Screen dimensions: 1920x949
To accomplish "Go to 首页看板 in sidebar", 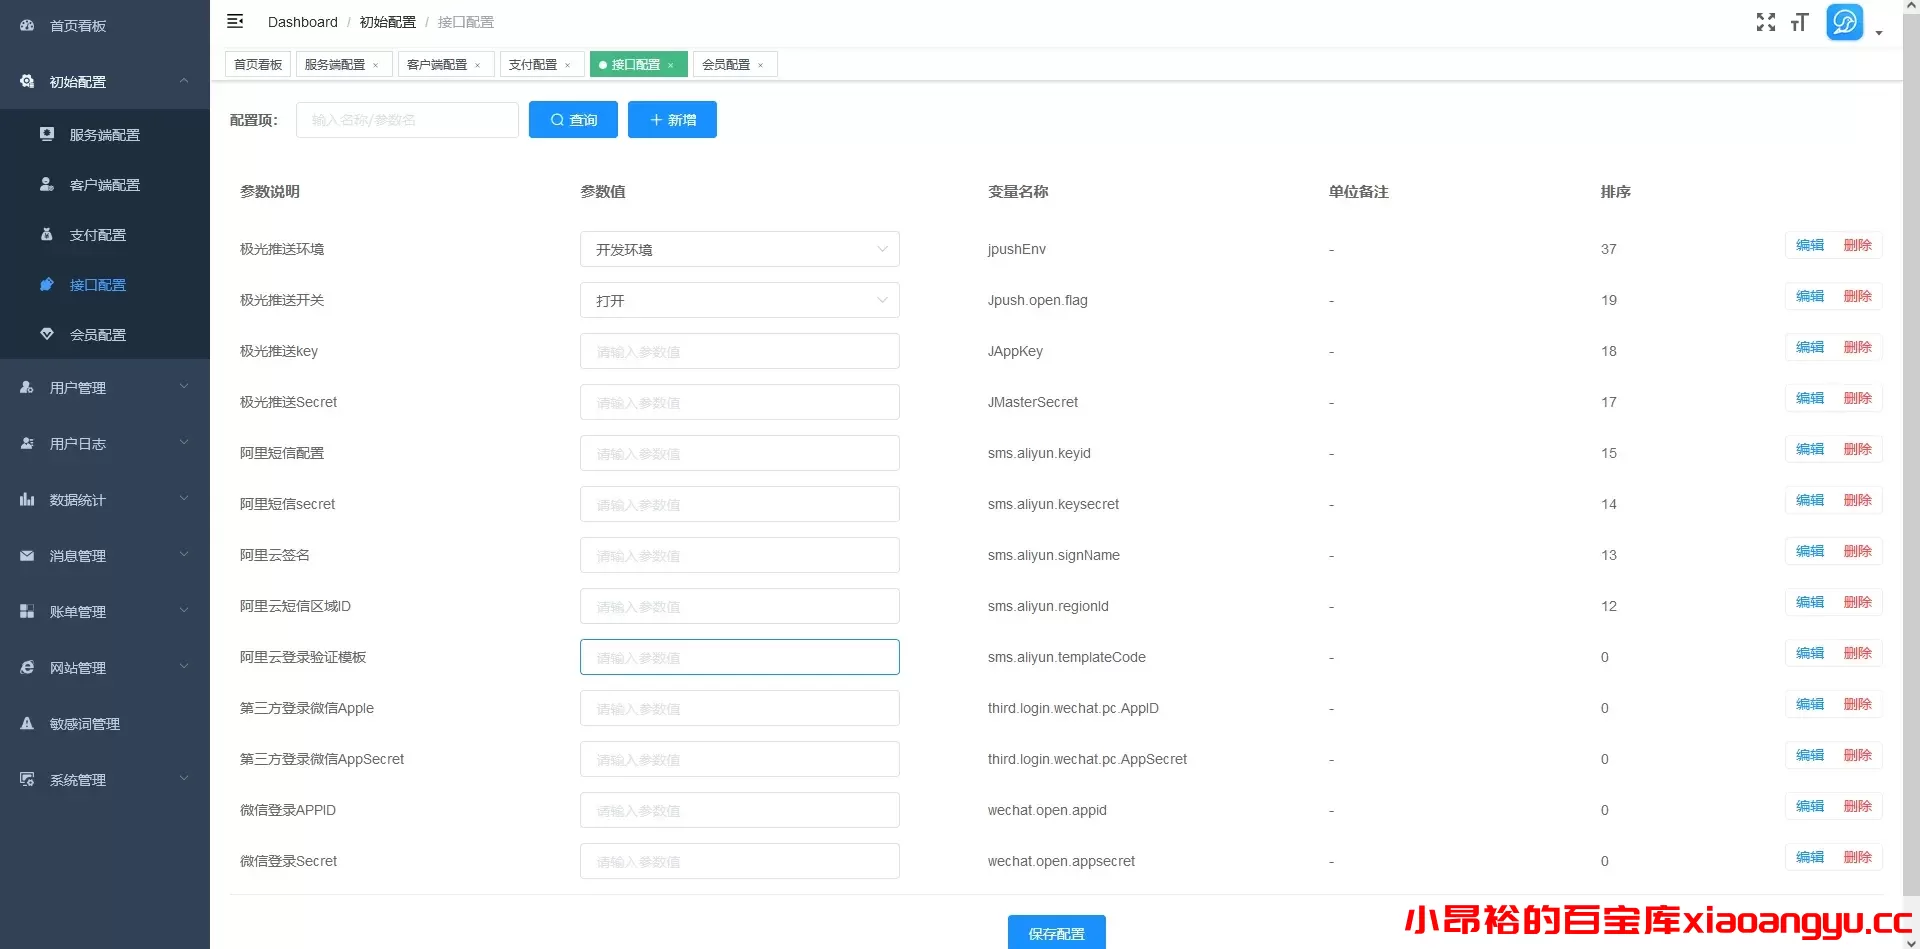I will tap(78, 26).
